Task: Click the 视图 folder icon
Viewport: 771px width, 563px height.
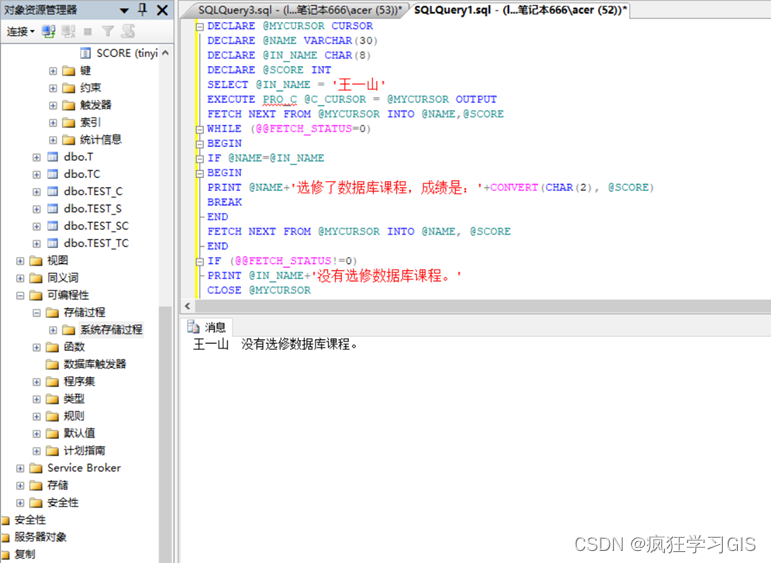Action: click(36, 261)
